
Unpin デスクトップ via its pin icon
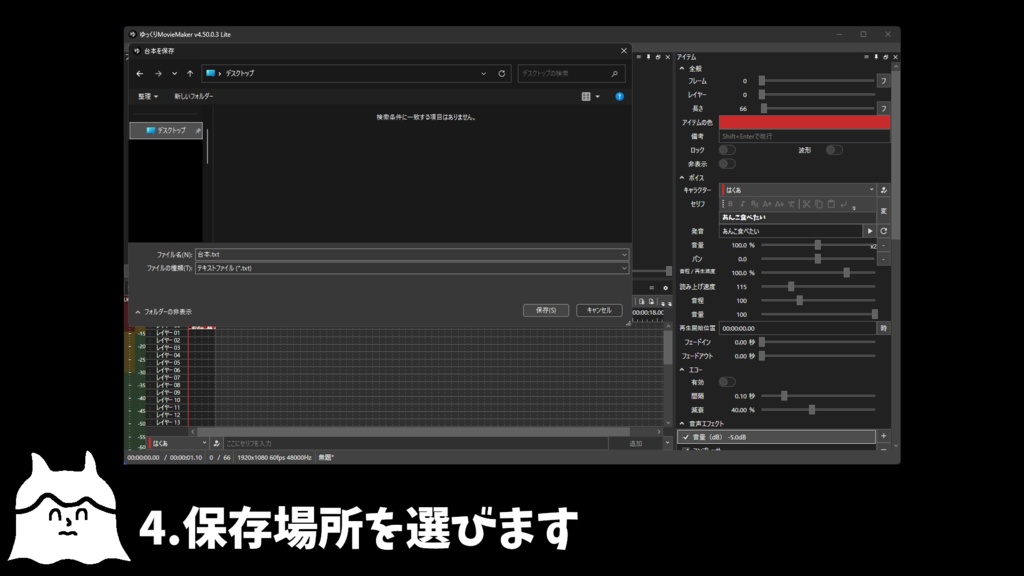pos(198,131)
